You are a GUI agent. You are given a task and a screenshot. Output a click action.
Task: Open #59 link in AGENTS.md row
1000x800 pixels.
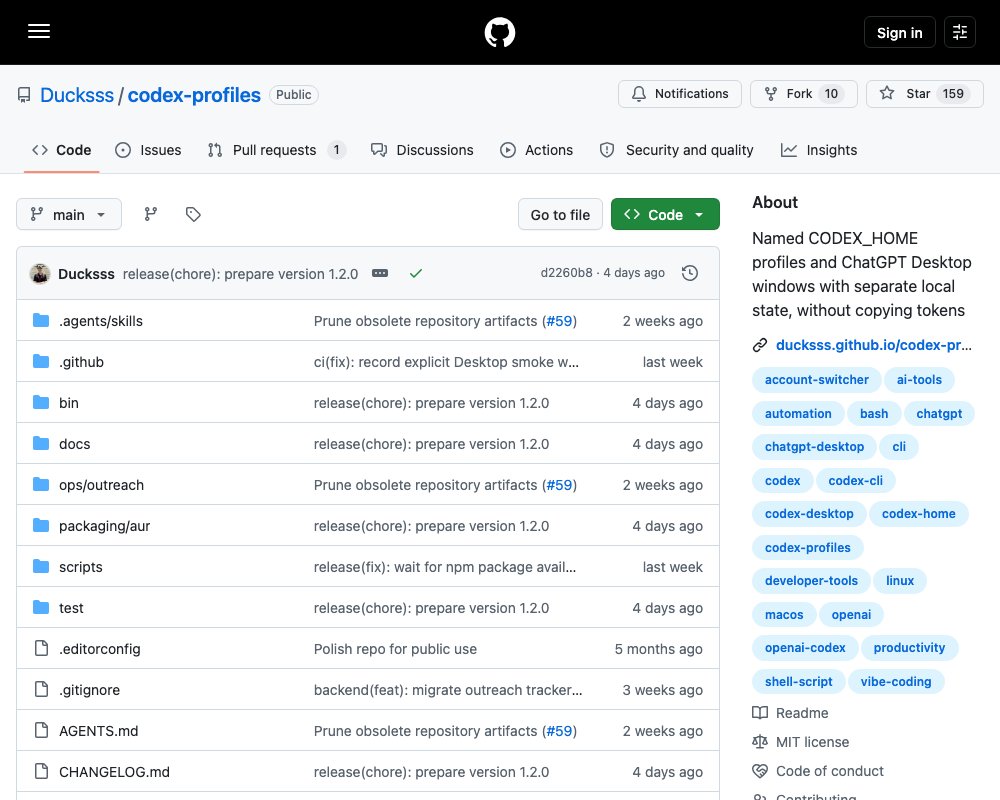[x=559, y=731]
